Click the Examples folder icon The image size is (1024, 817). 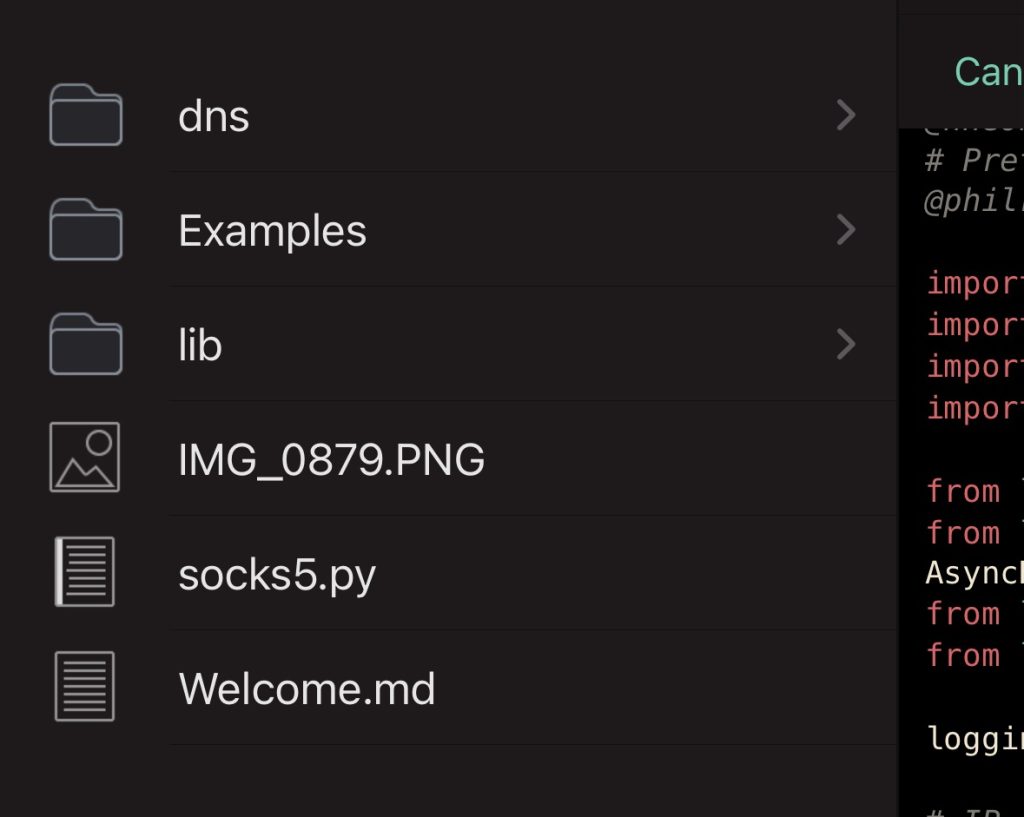point(86,229)
